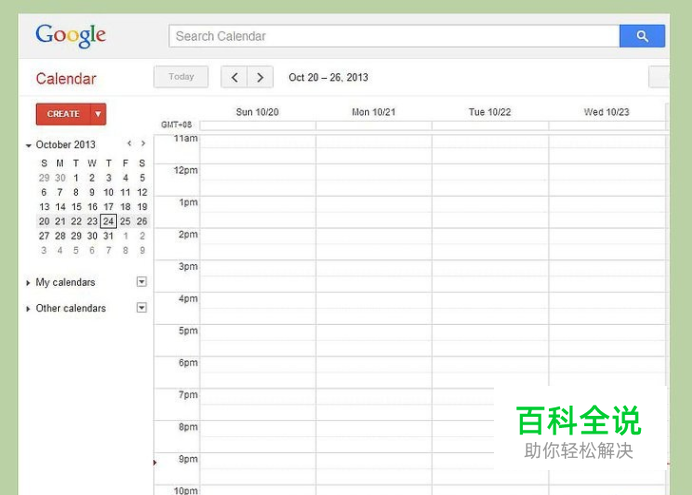Show next month in mini calendar

point(143,143)
